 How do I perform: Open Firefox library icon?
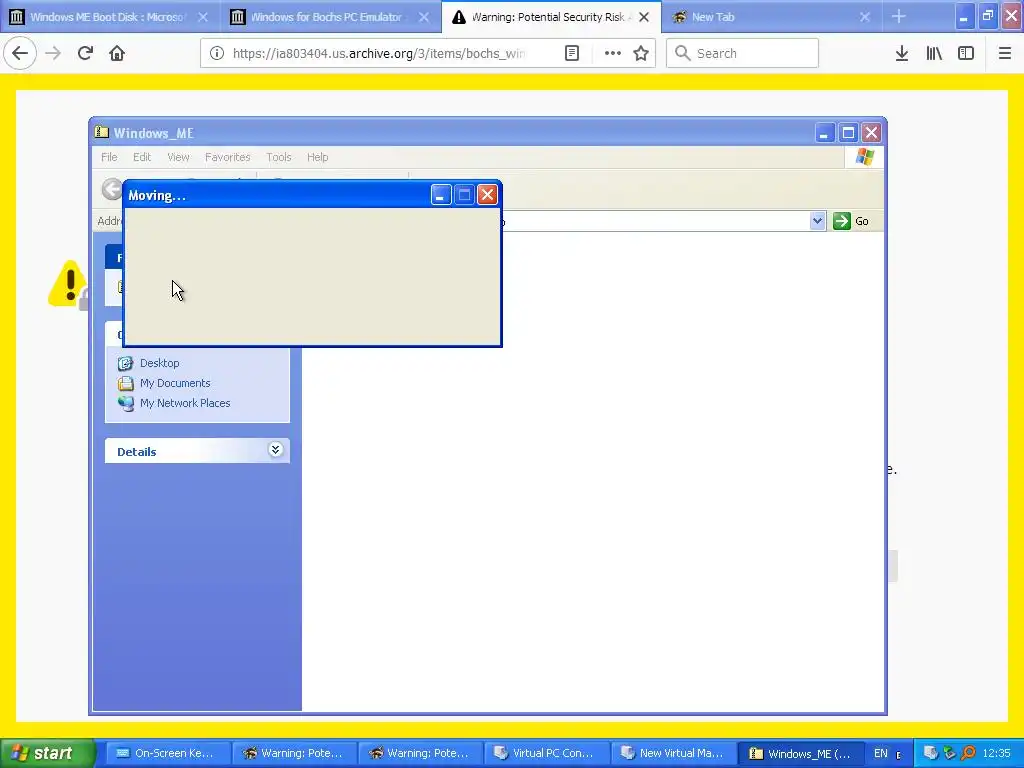coord(934,53)
